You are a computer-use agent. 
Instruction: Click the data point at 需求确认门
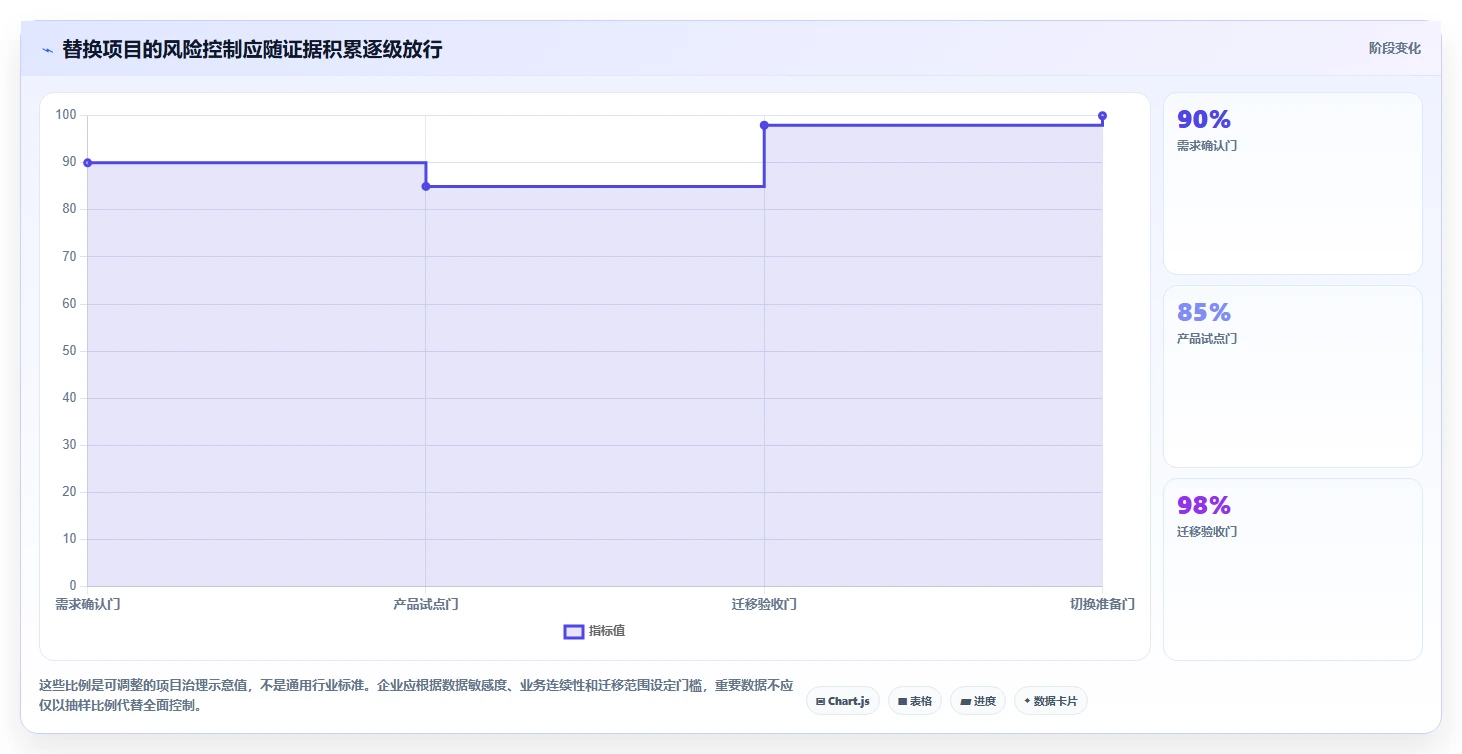[x=88, y=163]
